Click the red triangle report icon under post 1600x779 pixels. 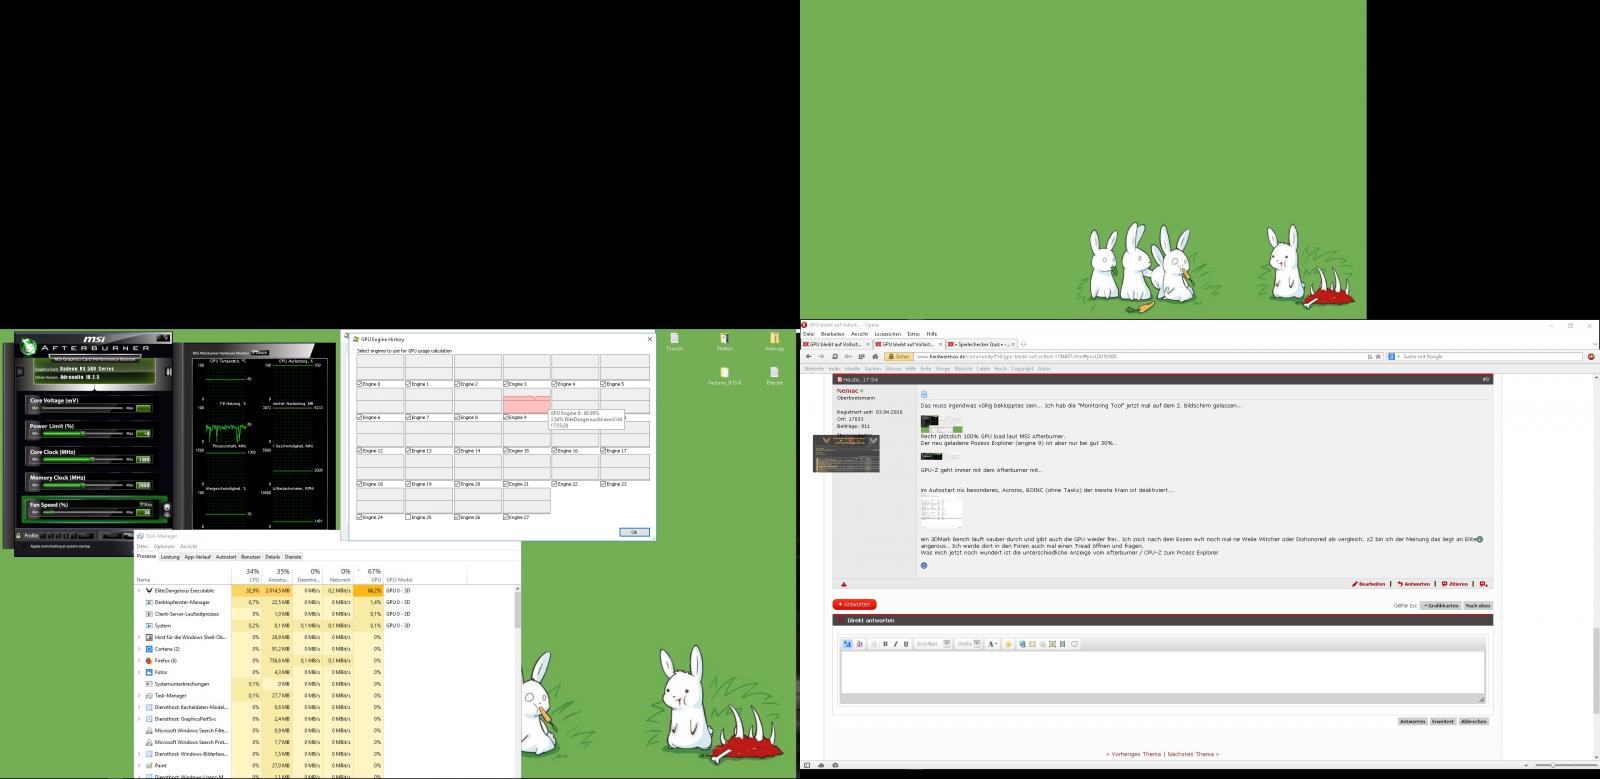(844, 584)
